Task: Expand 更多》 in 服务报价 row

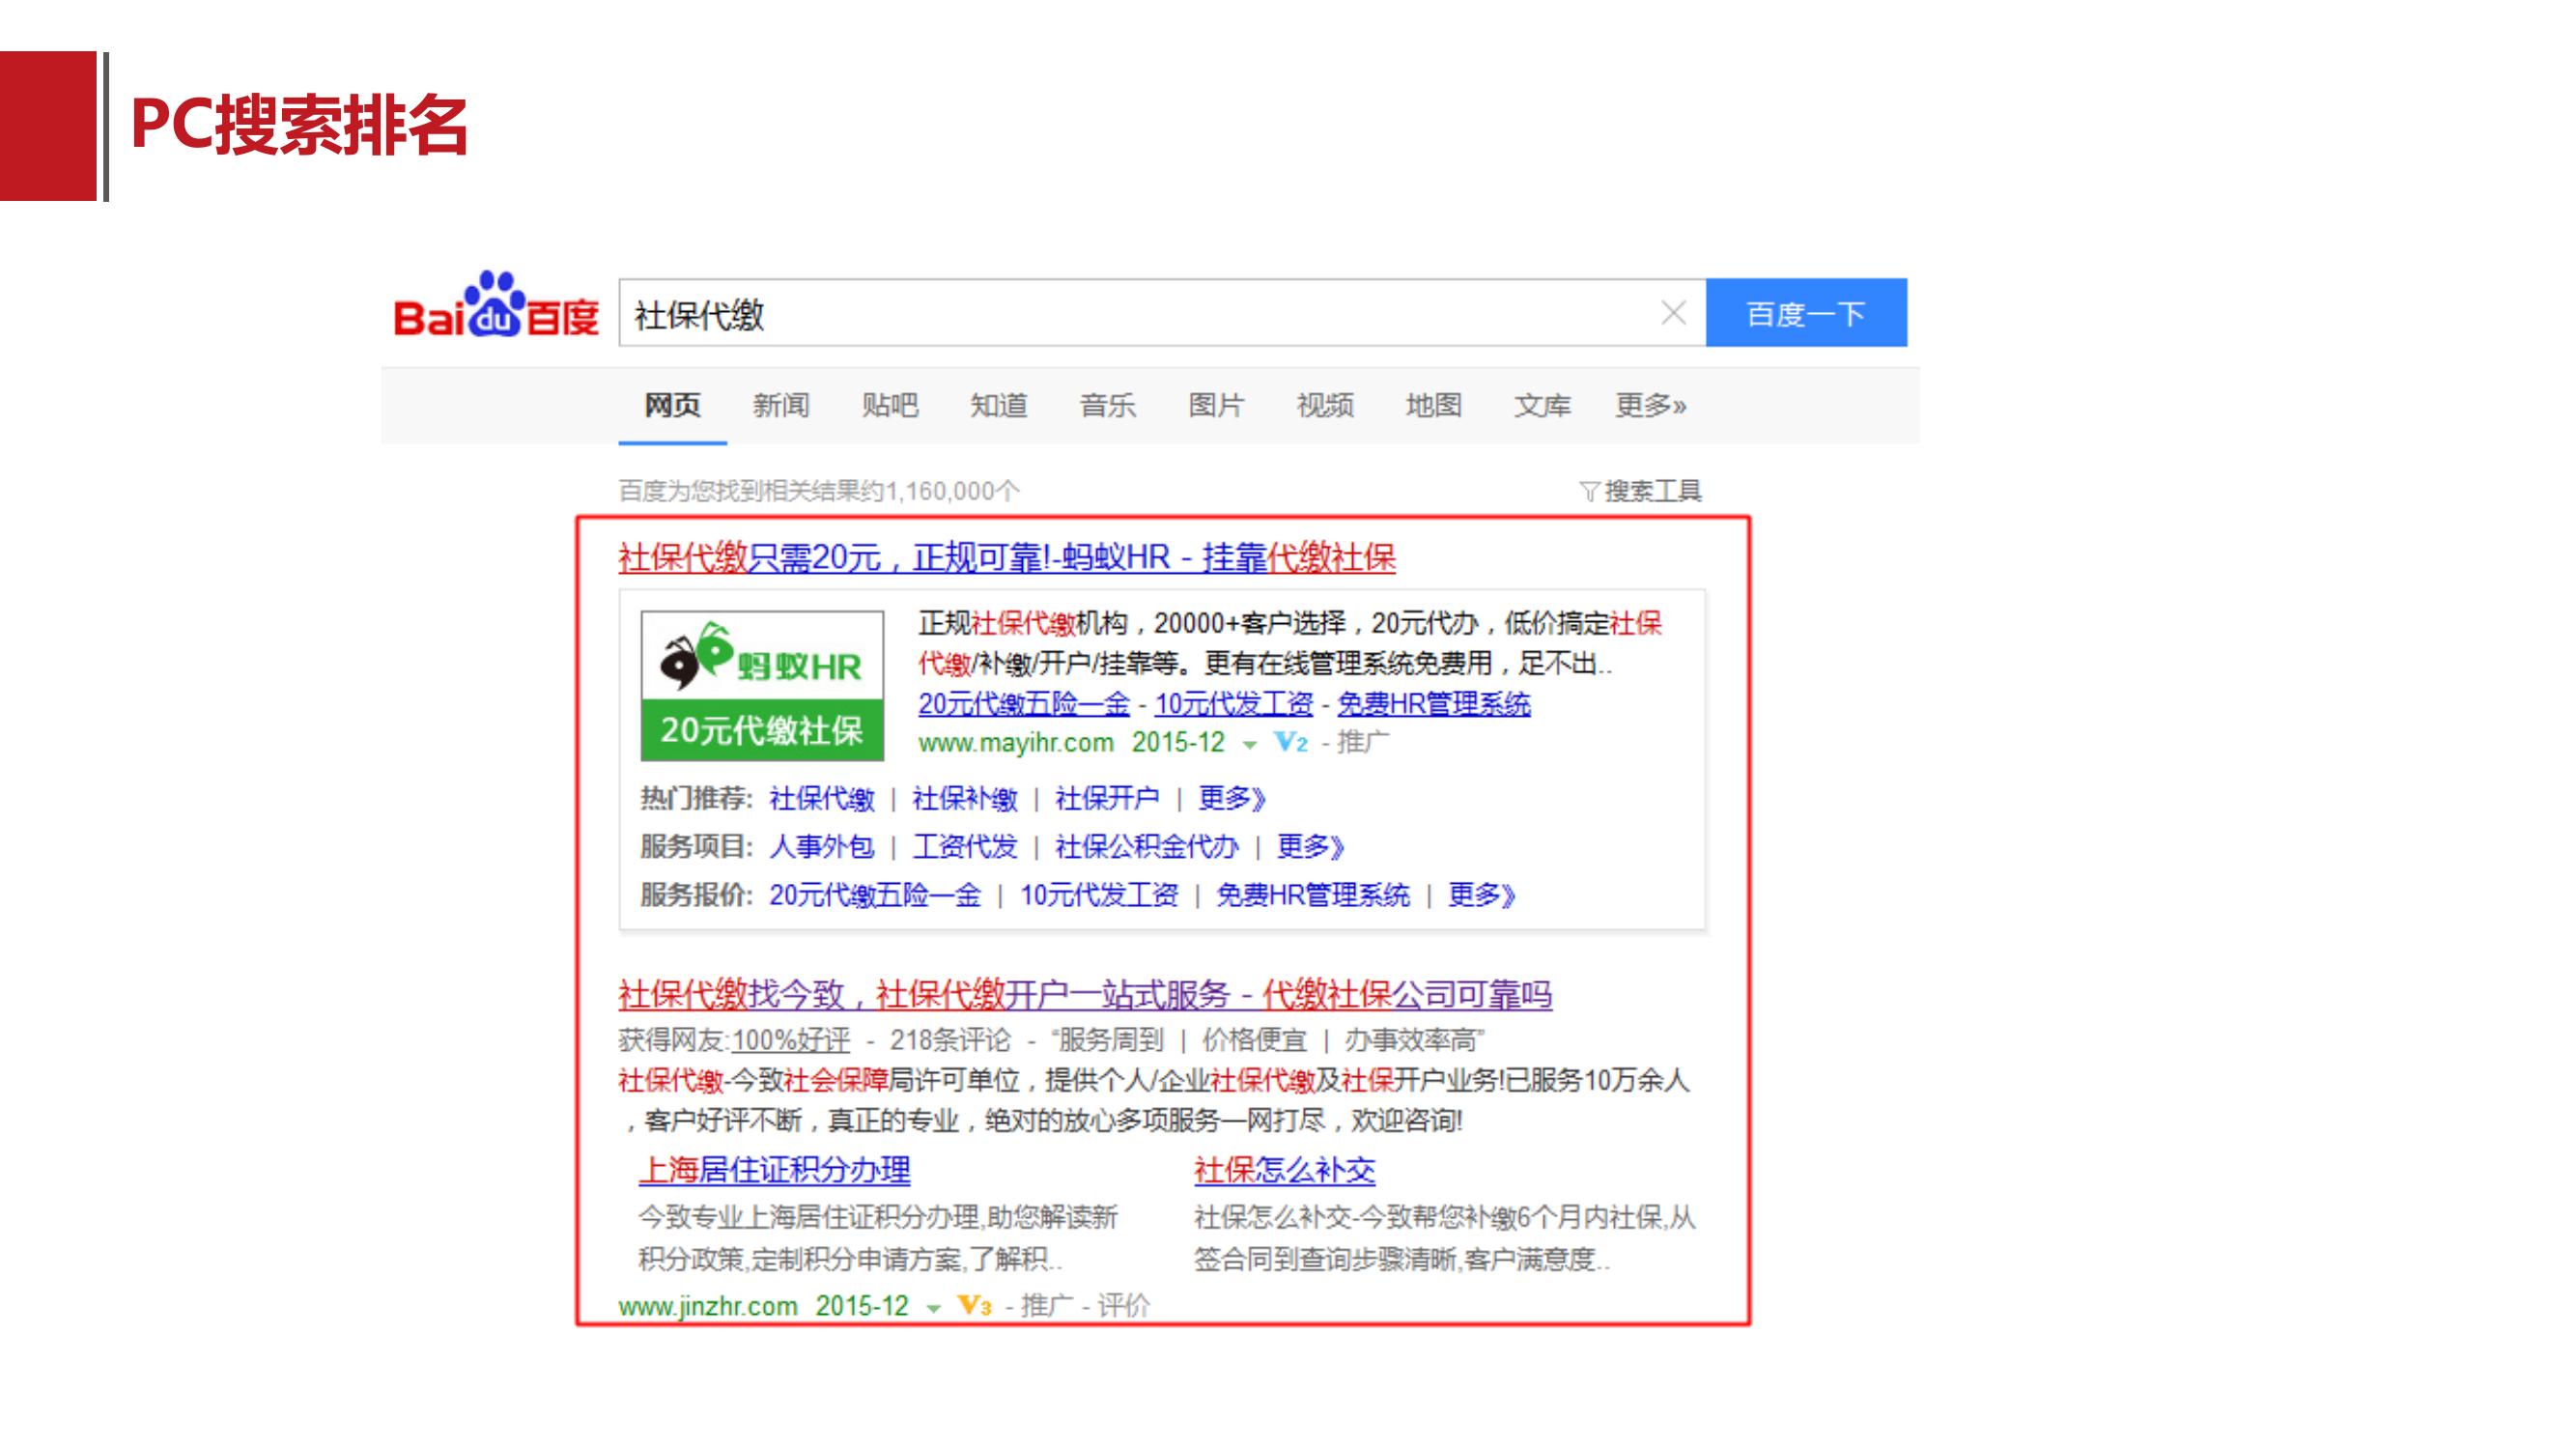Action: [x=1482, y=895]
